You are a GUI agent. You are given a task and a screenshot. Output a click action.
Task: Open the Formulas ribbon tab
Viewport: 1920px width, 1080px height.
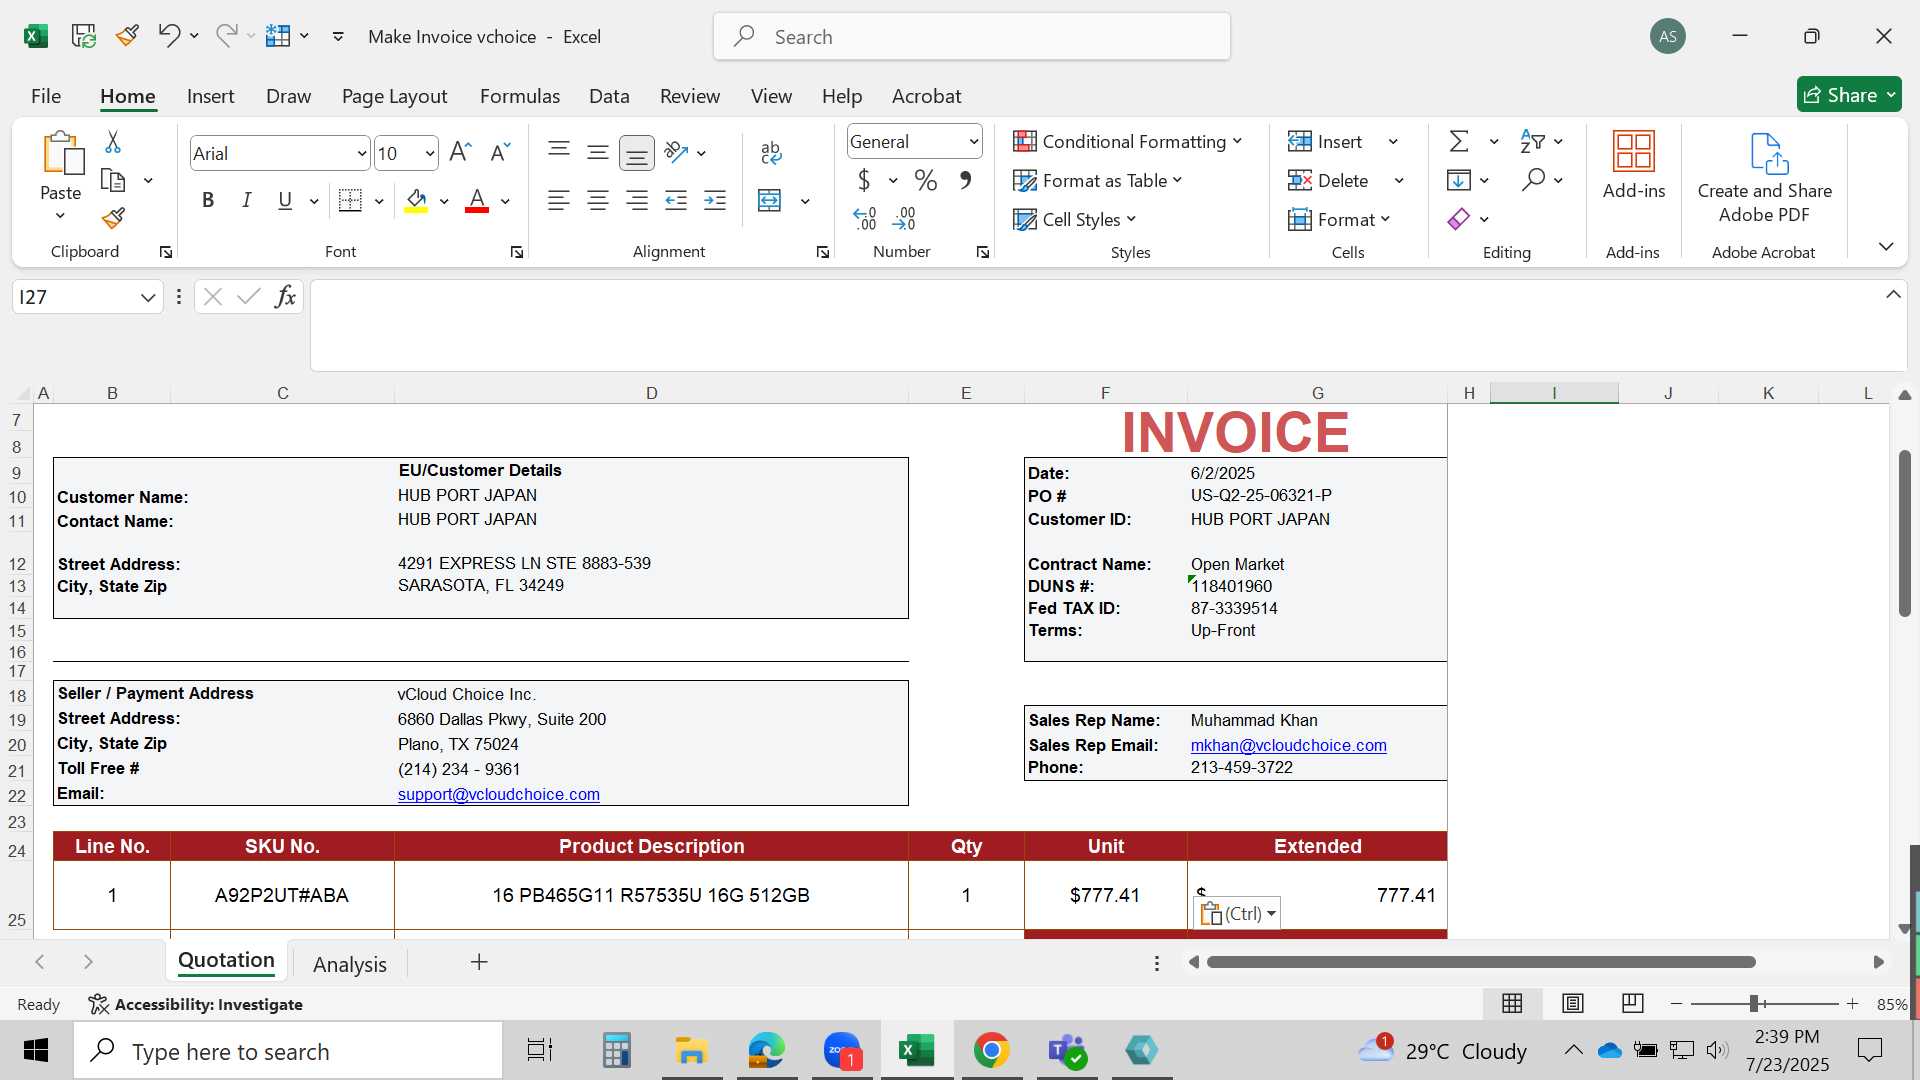(519, 96)
